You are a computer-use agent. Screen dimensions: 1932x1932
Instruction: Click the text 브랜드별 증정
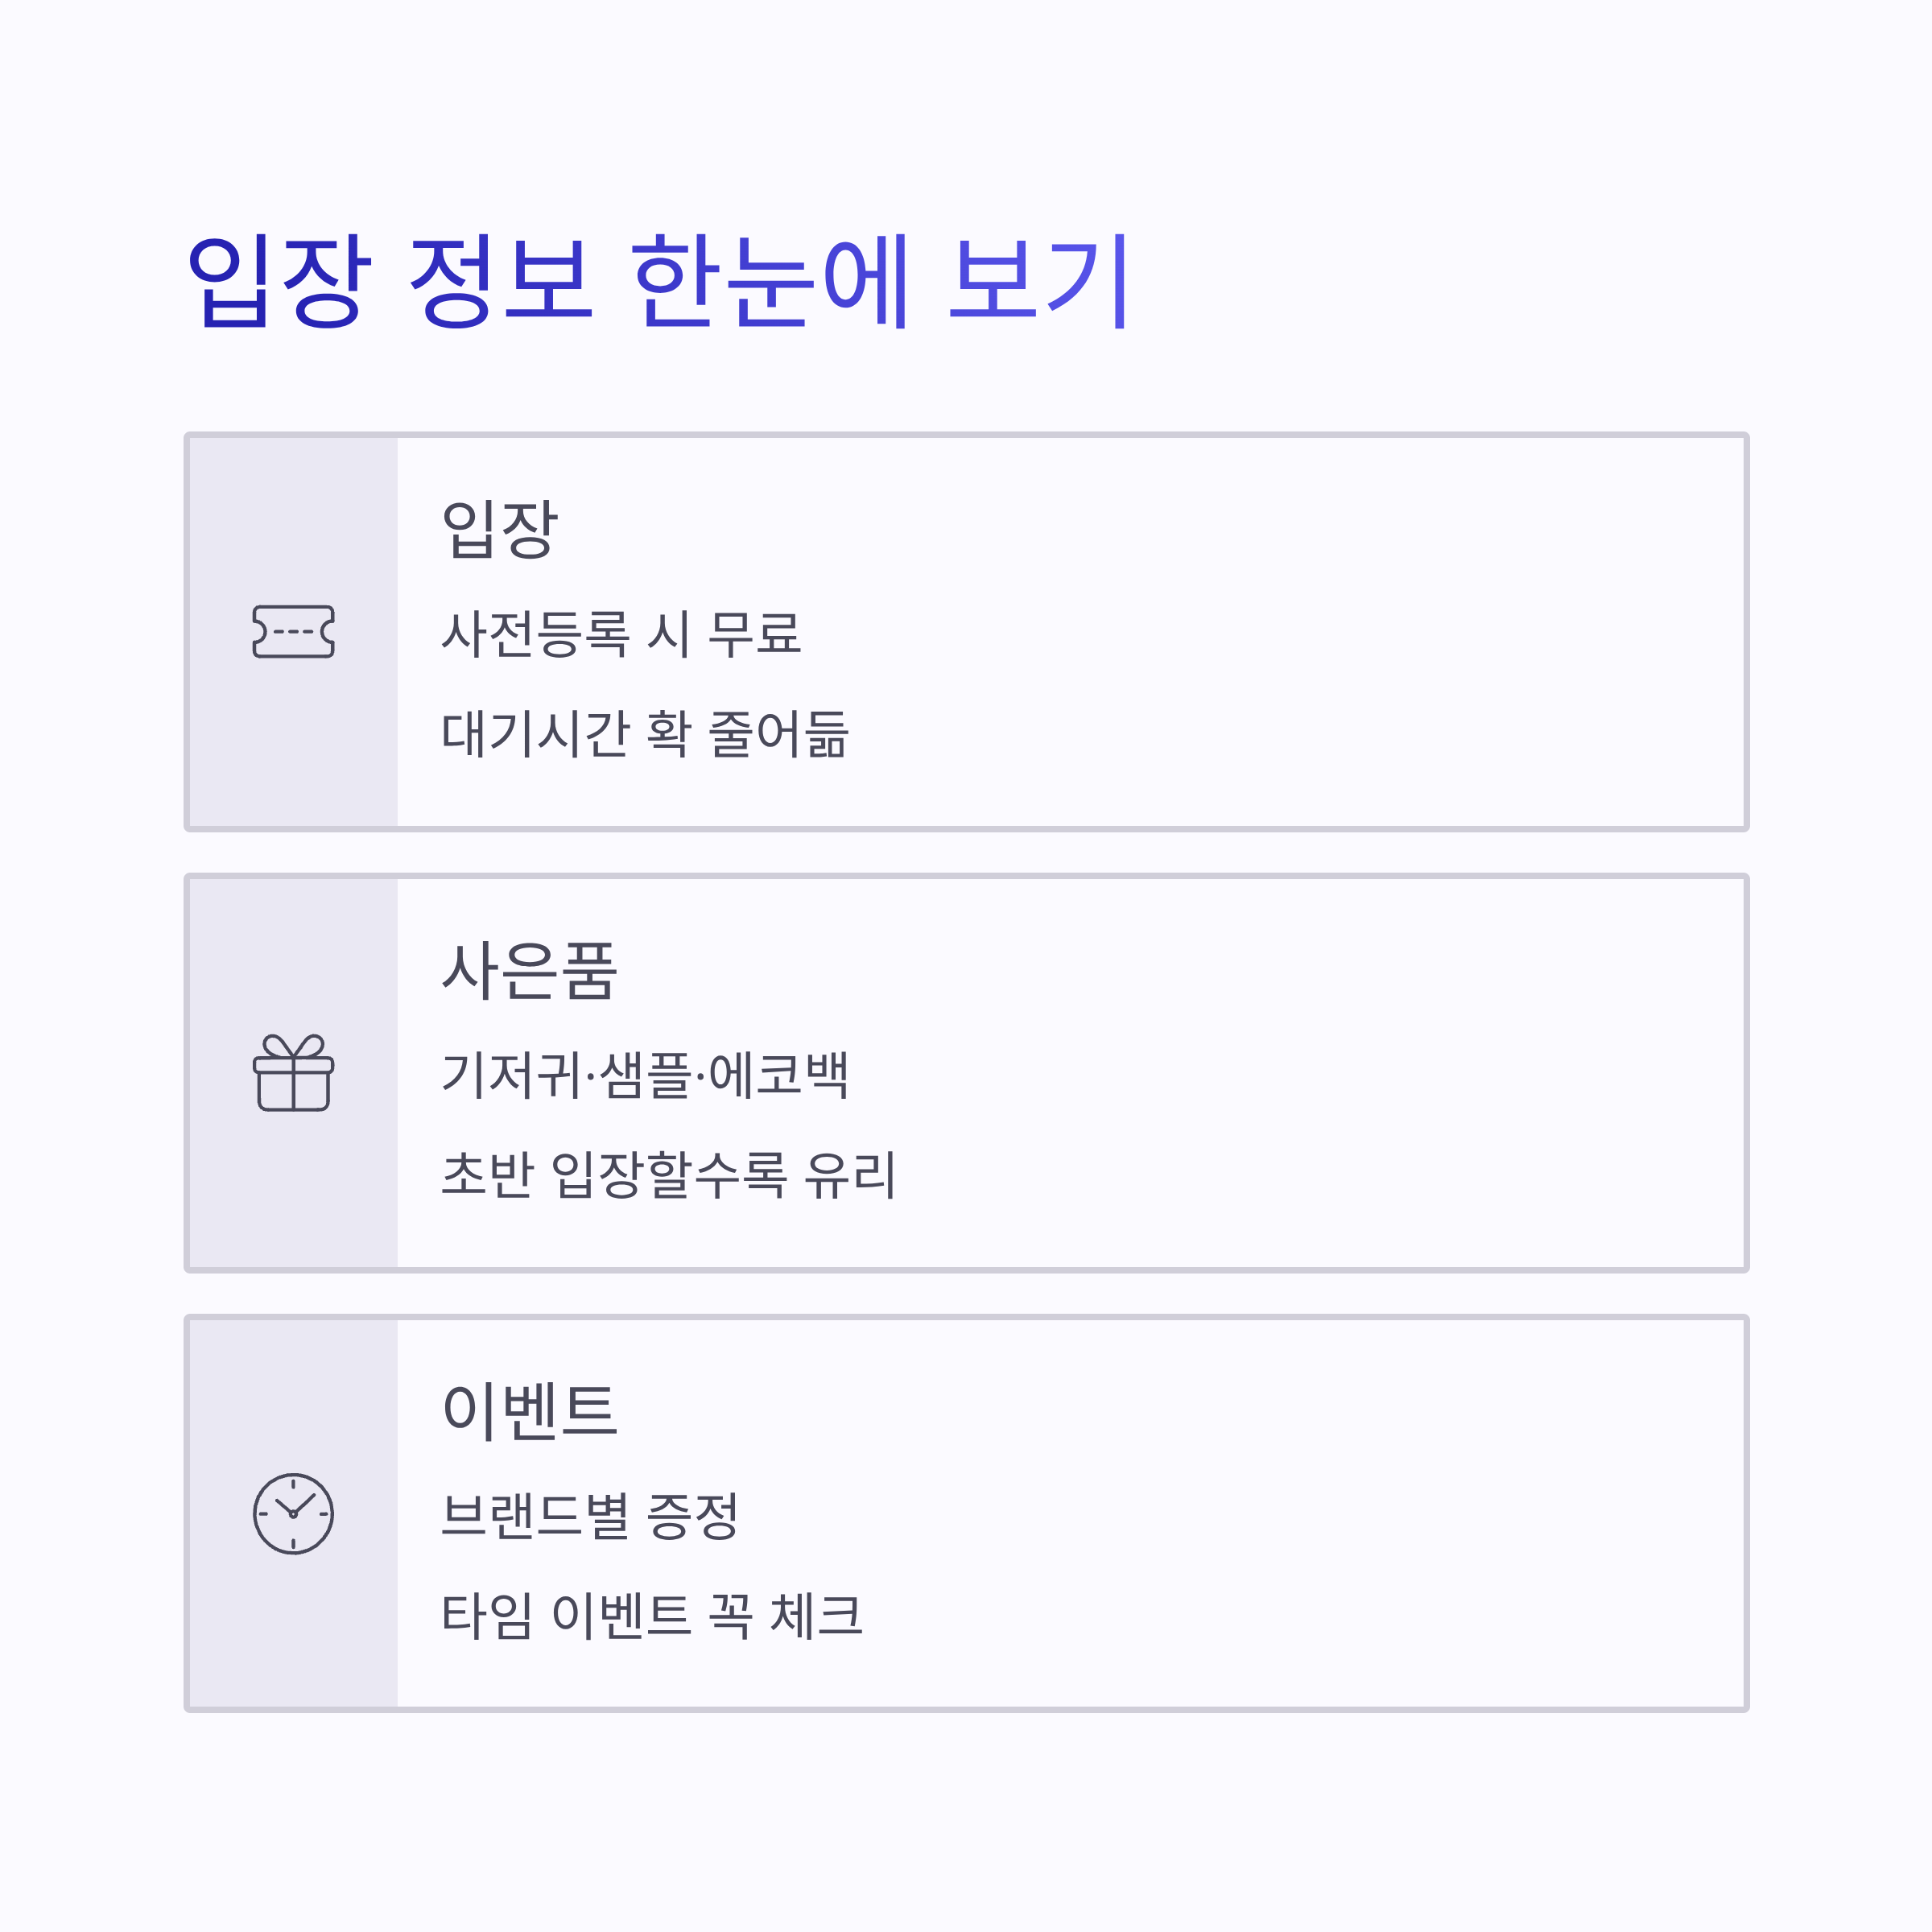tap(589, 1515)
